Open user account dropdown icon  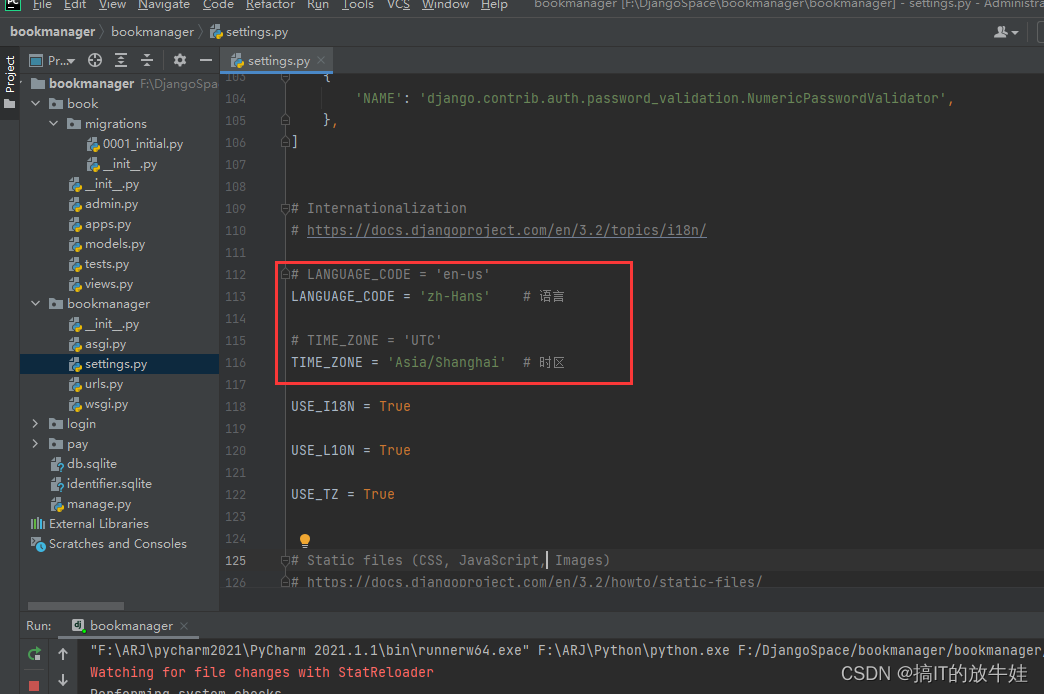click(x=1005, y=31)
